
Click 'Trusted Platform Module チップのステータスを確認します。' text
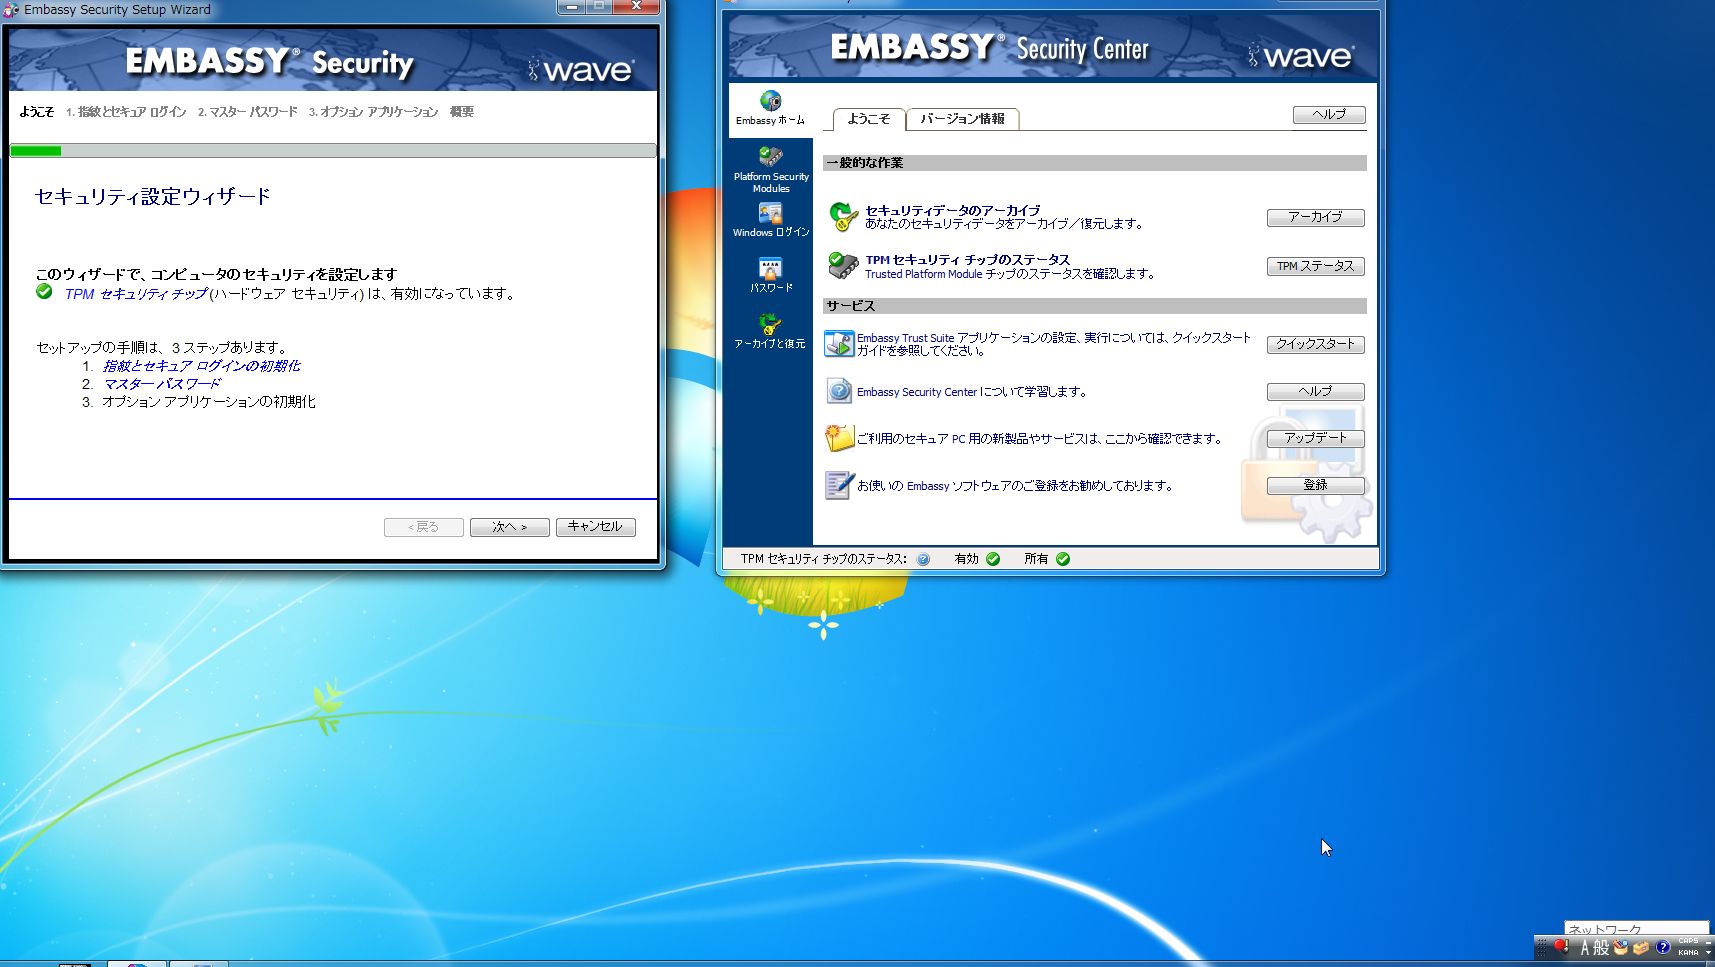1010,274
